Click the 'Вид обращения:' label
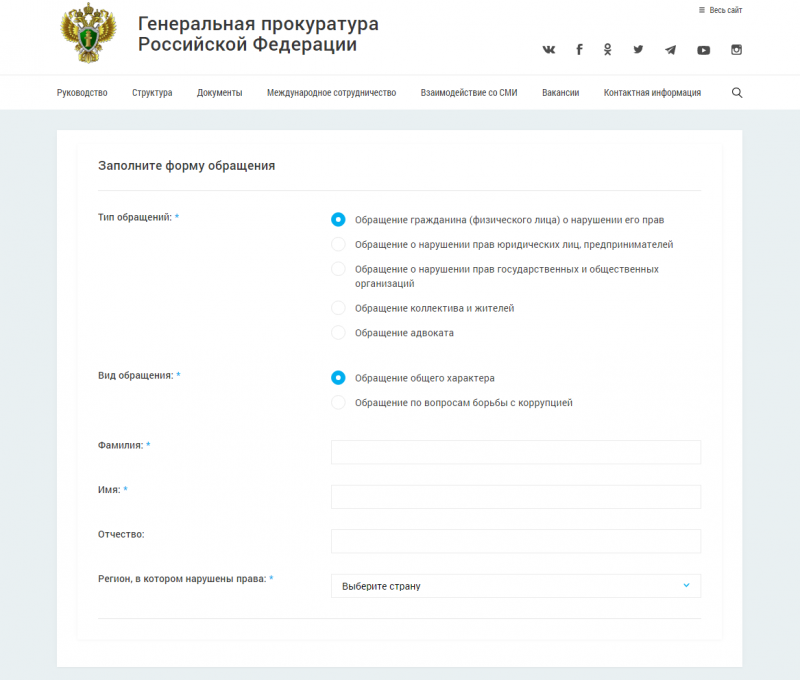 pyautogui.click(x=136, y=375)
